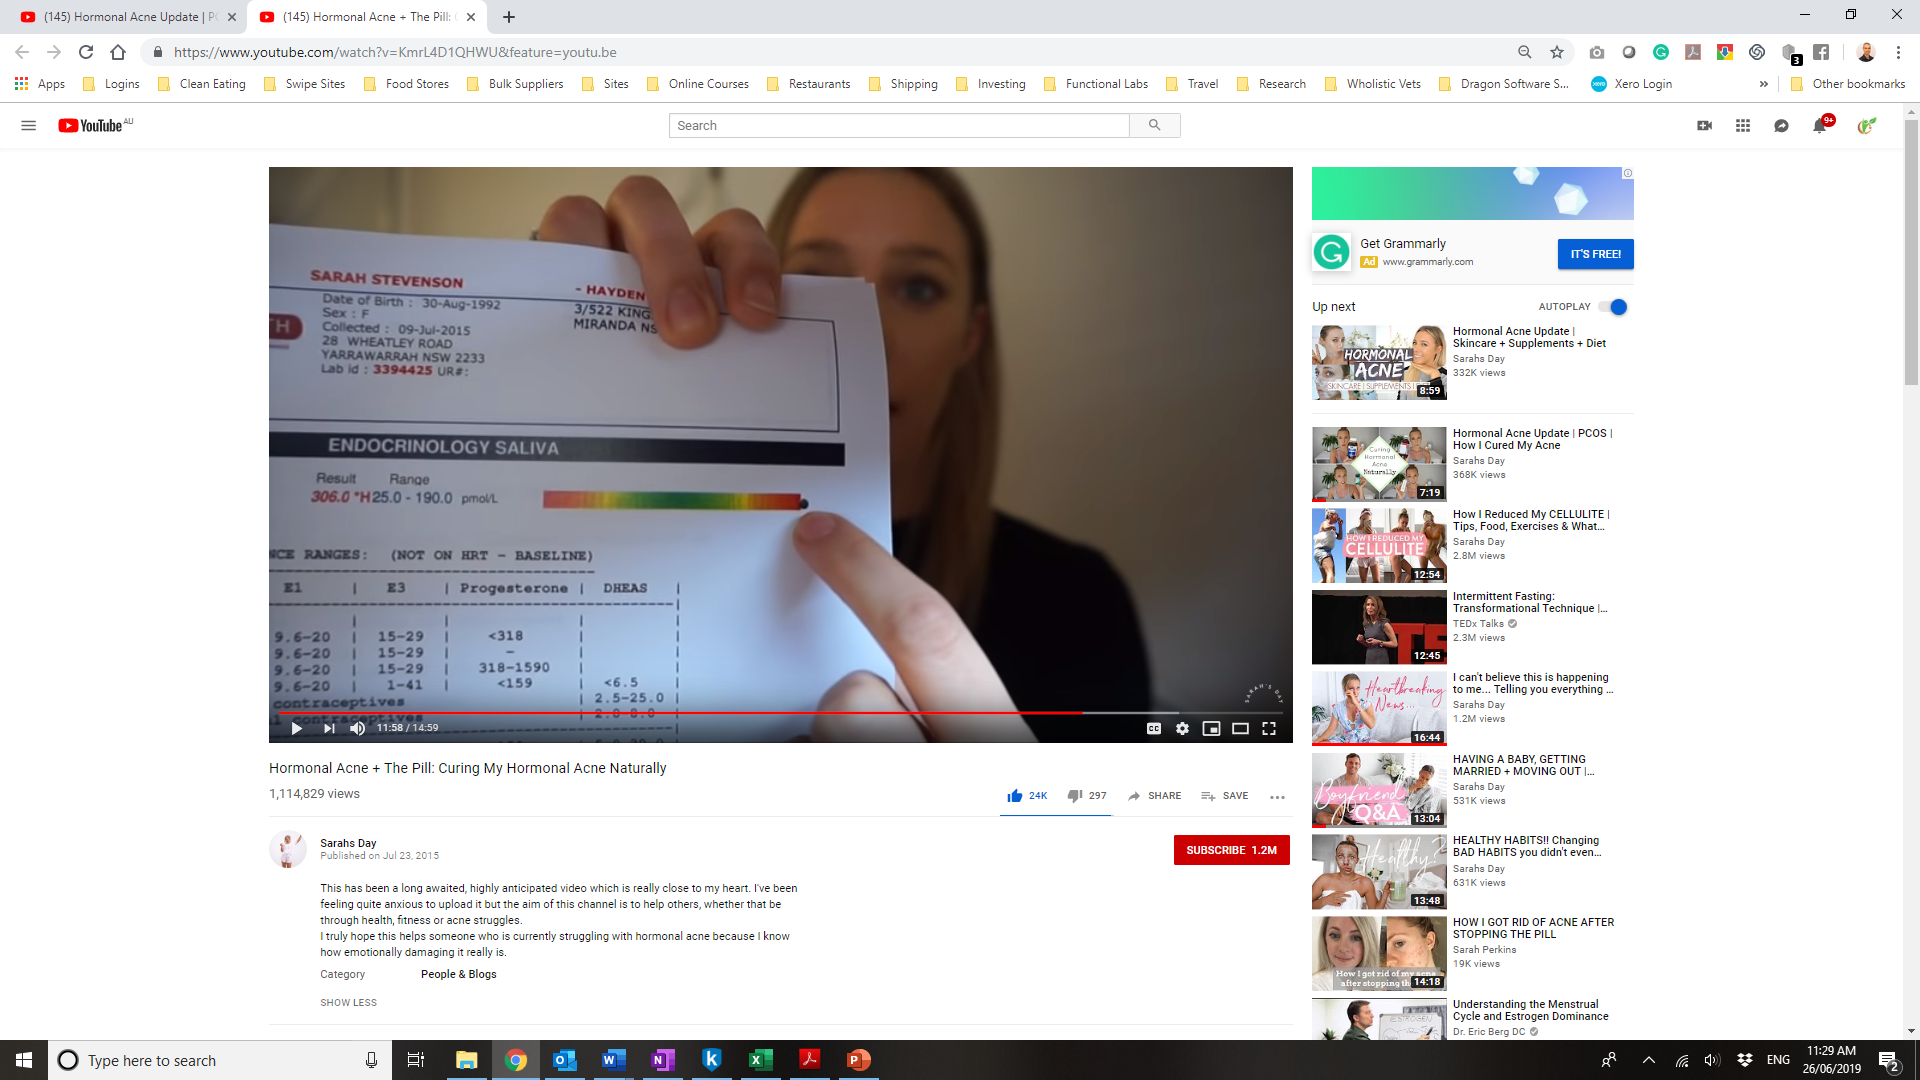The image size is (1920, 1080).
Task: Open the three-dot more actions menu
Action: 1277,797
